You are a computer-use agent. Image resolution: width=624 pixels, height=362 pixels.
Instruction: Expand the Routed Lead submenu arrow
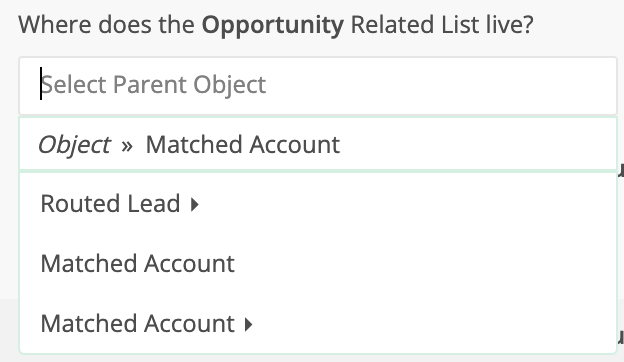pyautogui.click(x=195, y=204)
